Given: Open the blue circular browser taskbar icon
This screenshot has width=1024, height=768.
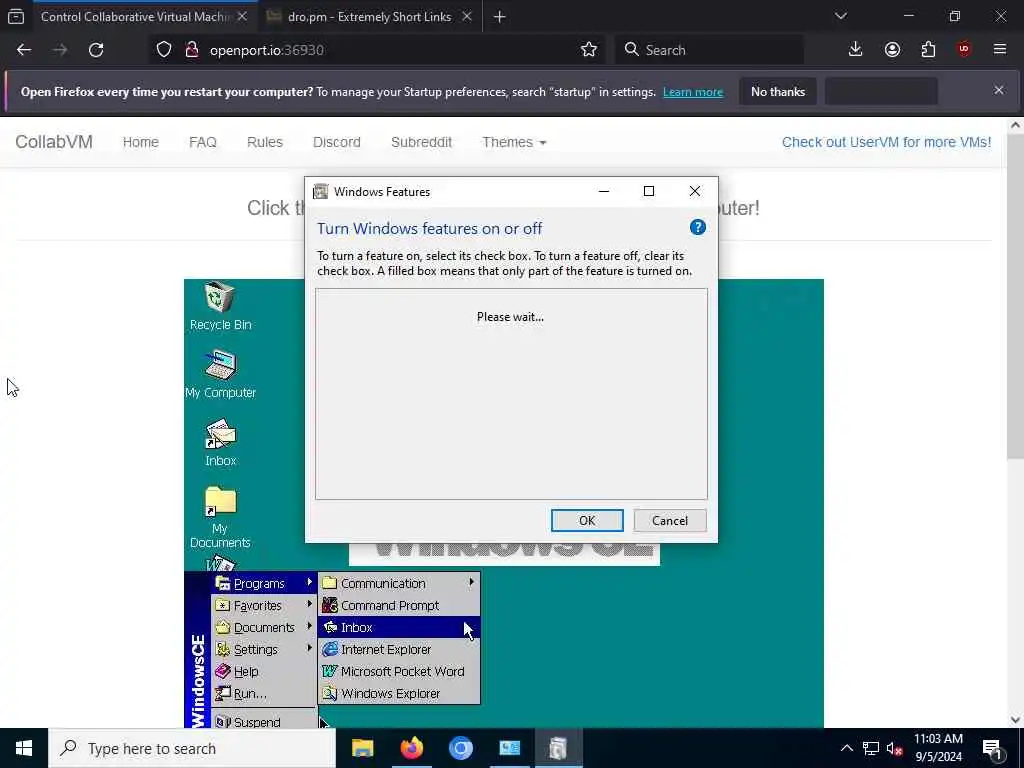Looking at the screenshot, I should pos(460,748).
